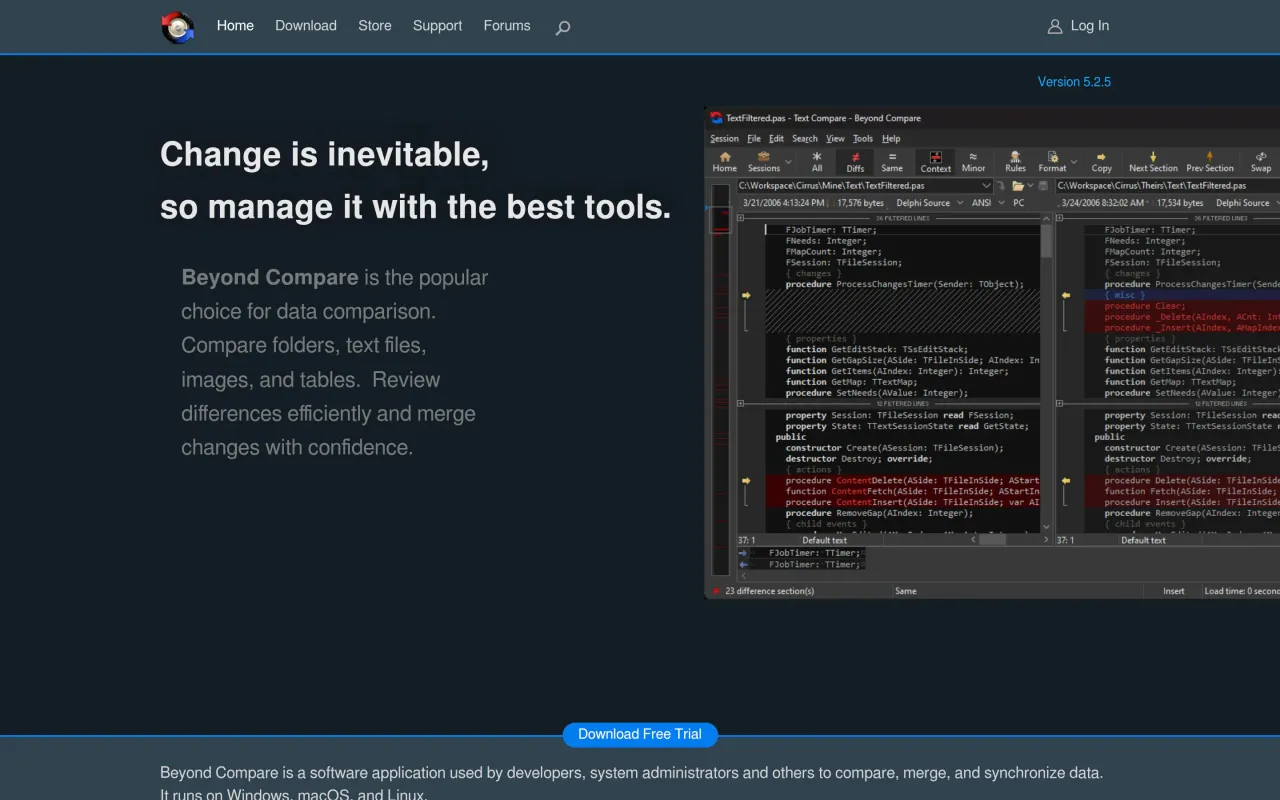Click the Copy arrow toolbar icon
The image size is (1280, 800).
coord(1101,157)
